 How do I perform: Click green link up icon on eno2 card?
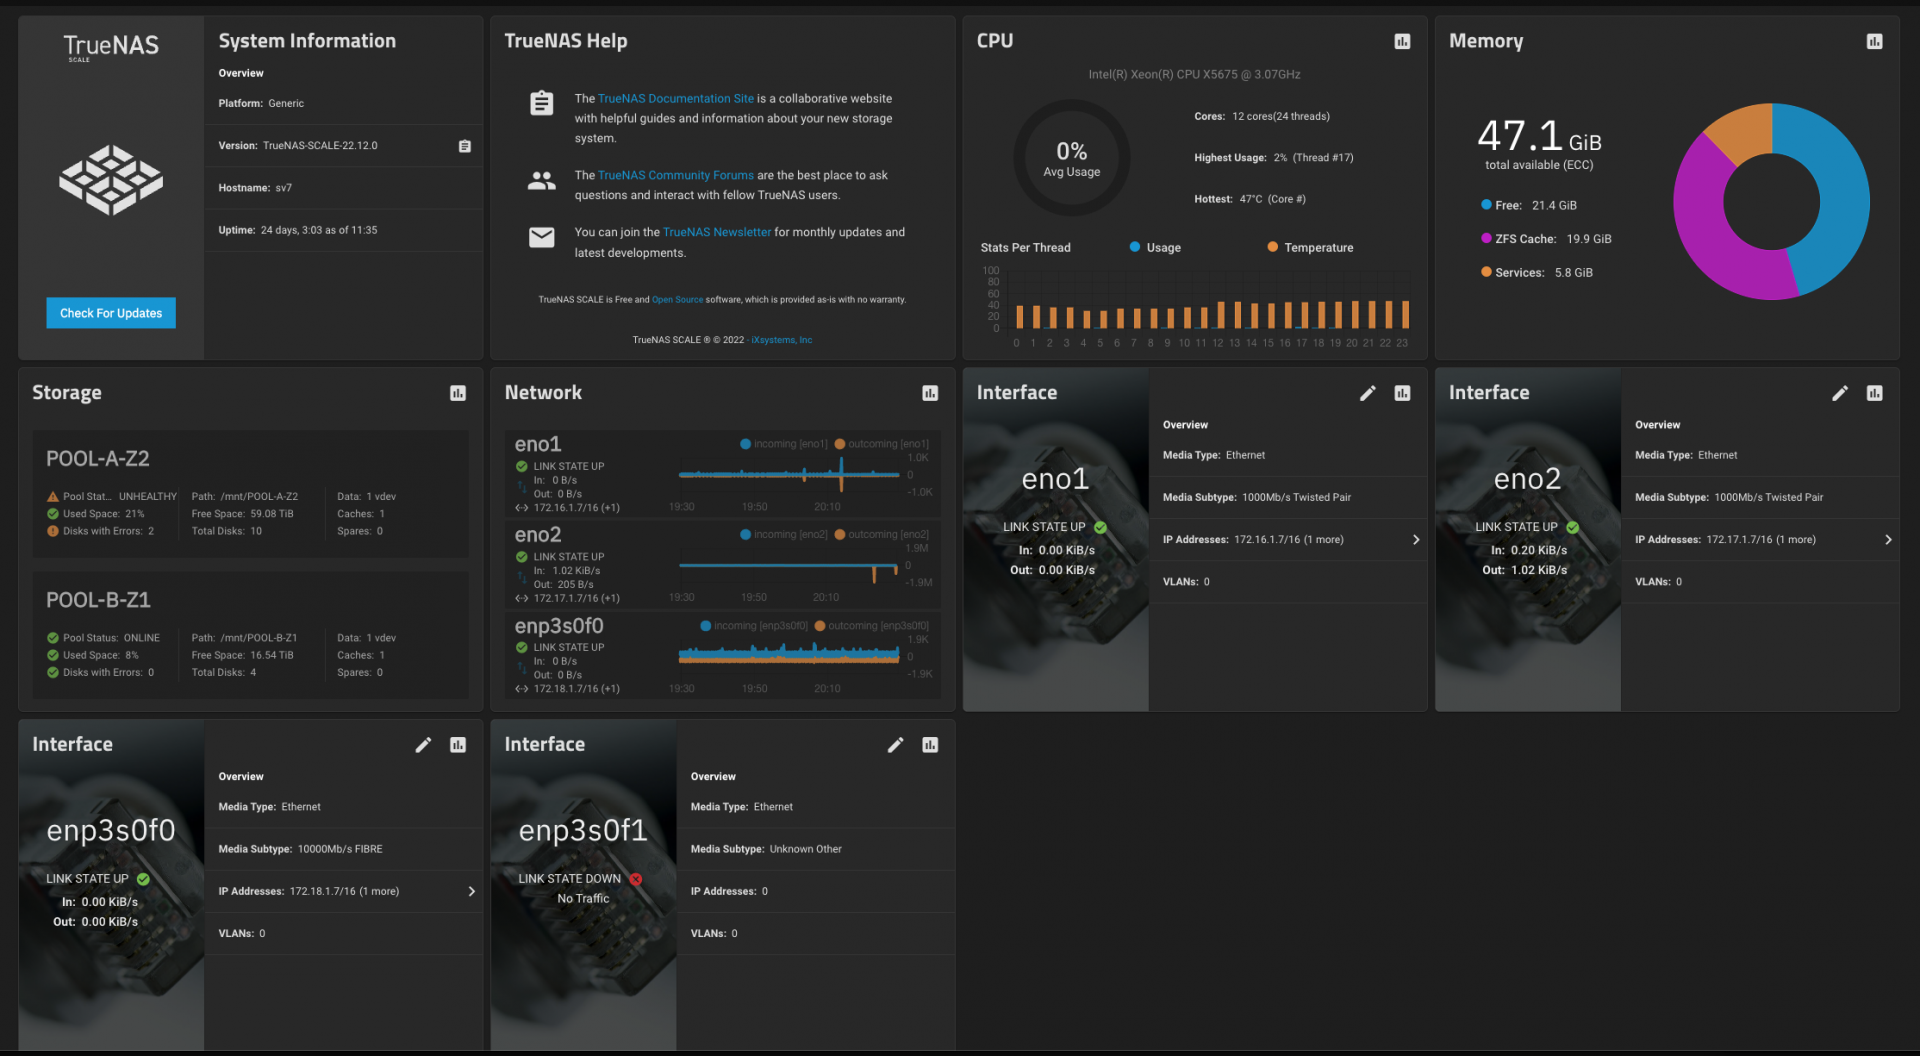click(1572, 527)
